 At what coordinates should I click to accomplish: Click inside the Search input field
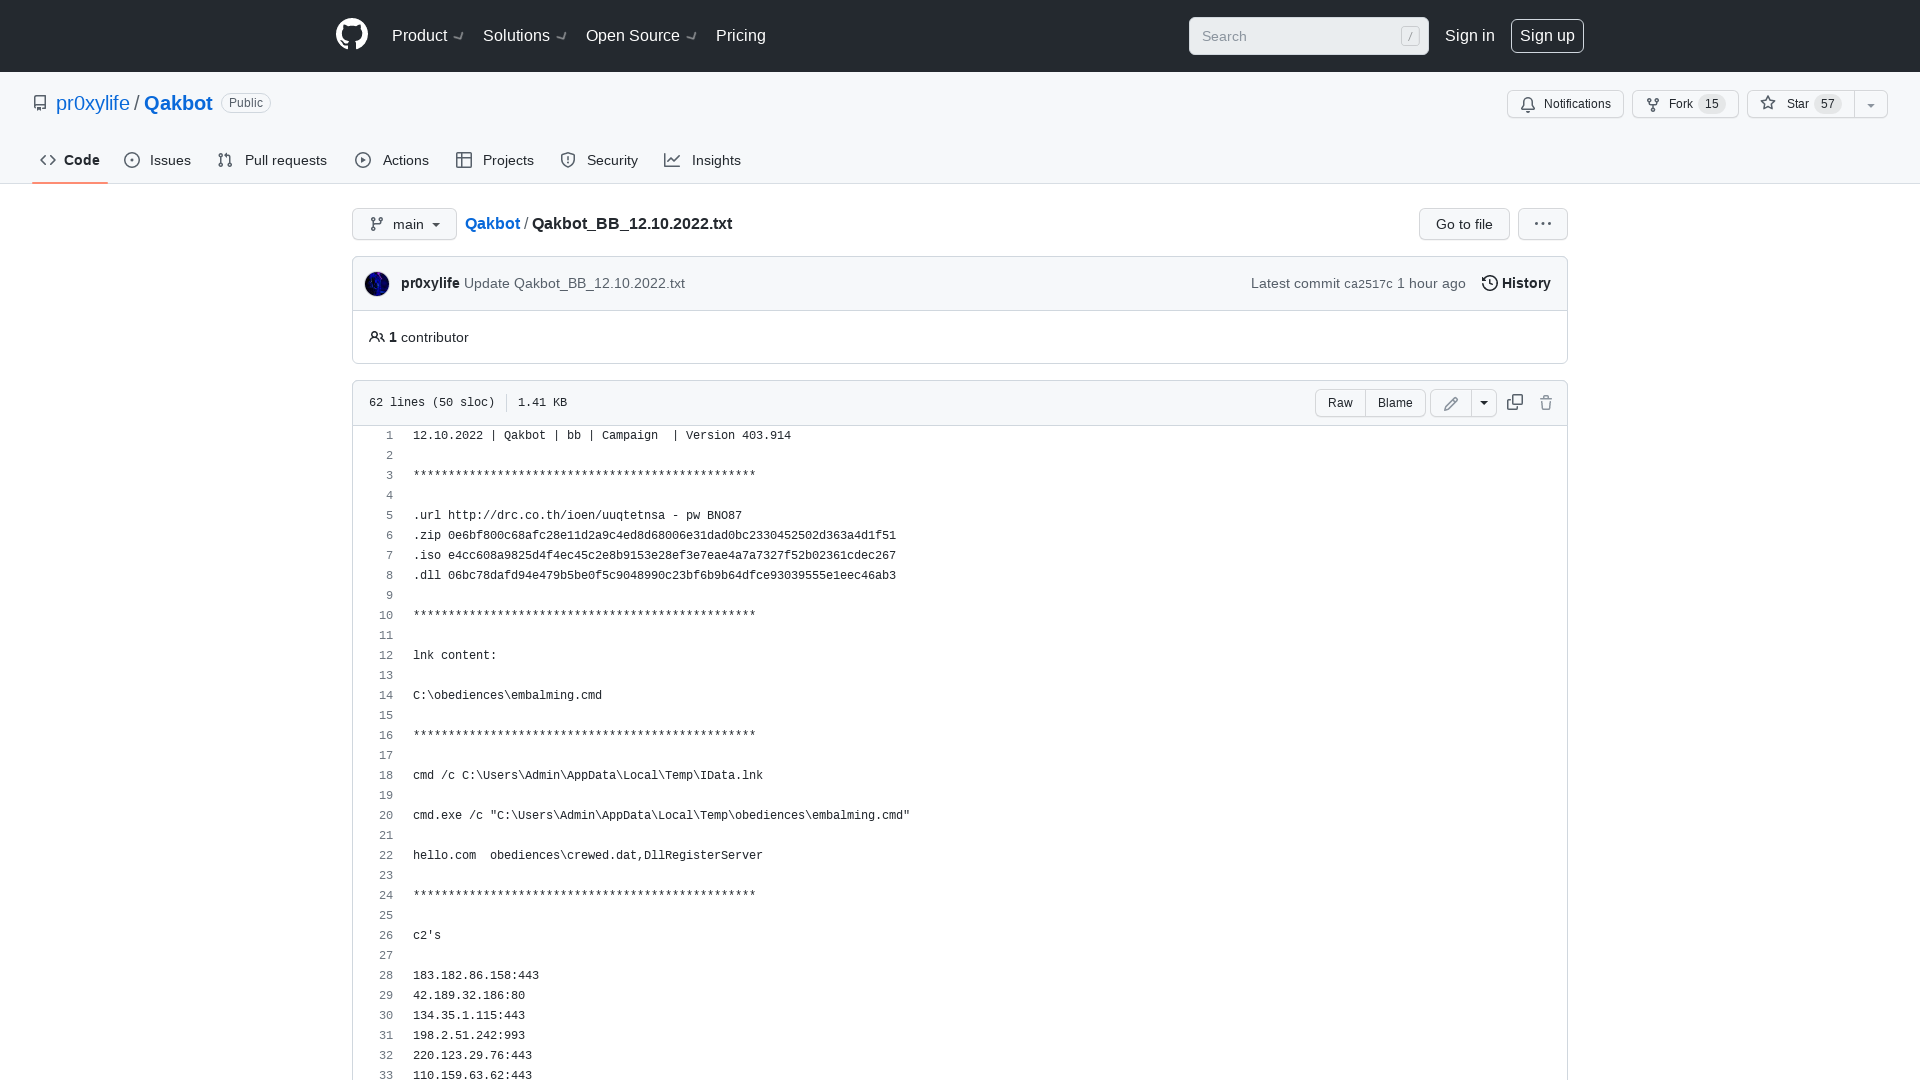(1300, 36)
